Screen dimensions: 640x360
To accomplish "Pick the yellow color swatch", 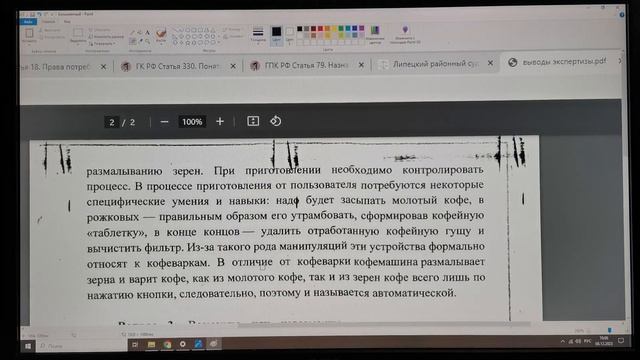I will tap(334, 29).
